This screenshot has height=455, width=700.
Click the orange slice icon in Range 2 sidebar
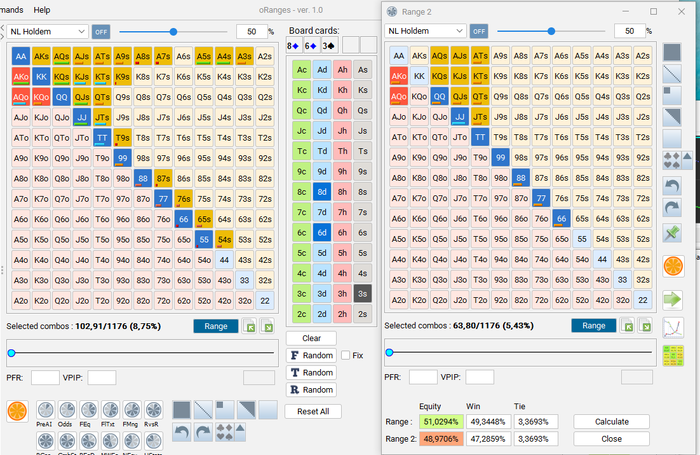pos(673,267)
